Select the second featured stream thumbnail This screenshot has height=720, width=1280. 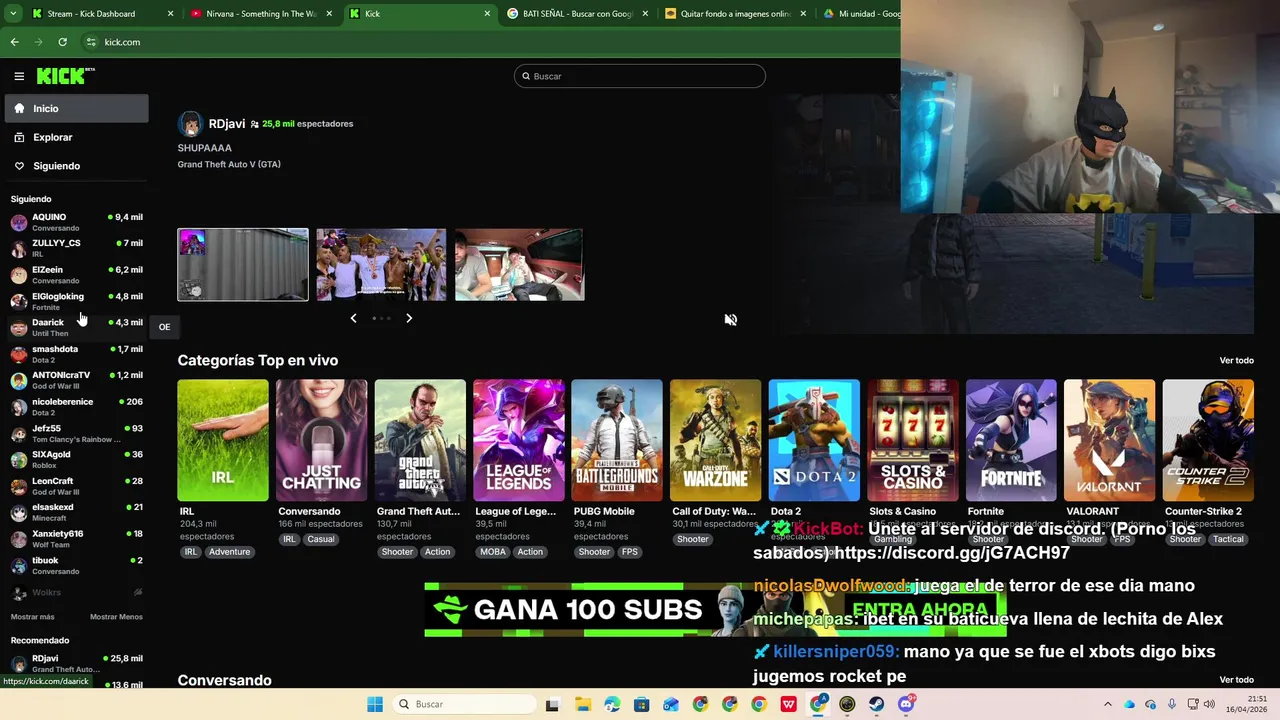pyautogui.click(x=381, y=265)
